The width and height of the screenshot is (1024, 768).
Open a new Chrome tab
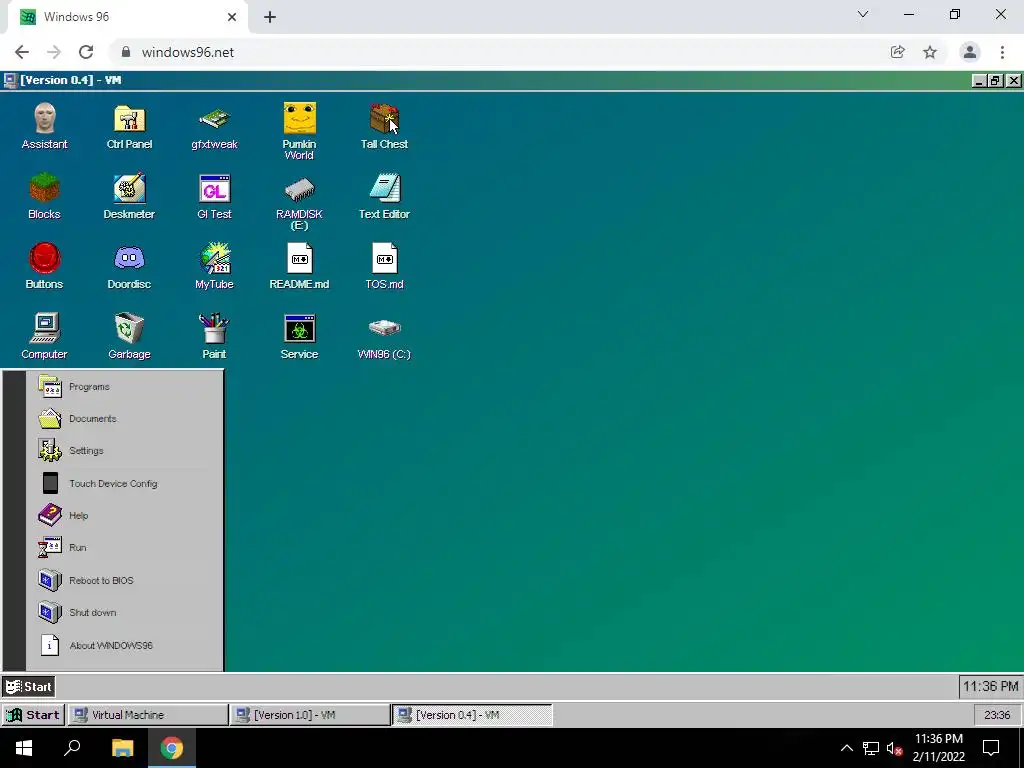(x=270, y=17)
